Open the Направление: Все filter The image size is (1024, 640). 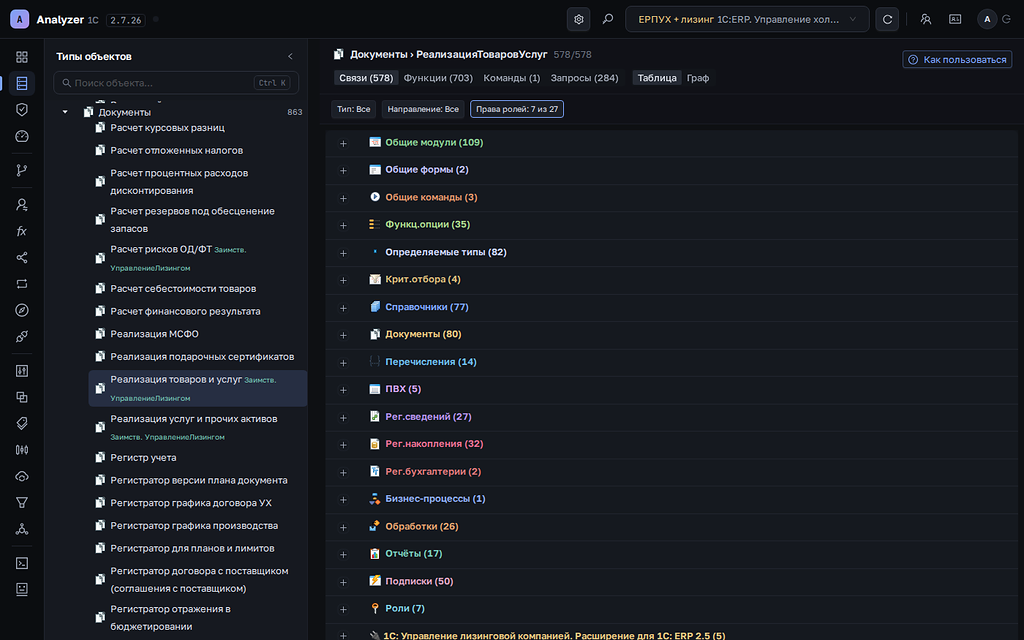tap(423, 109)
